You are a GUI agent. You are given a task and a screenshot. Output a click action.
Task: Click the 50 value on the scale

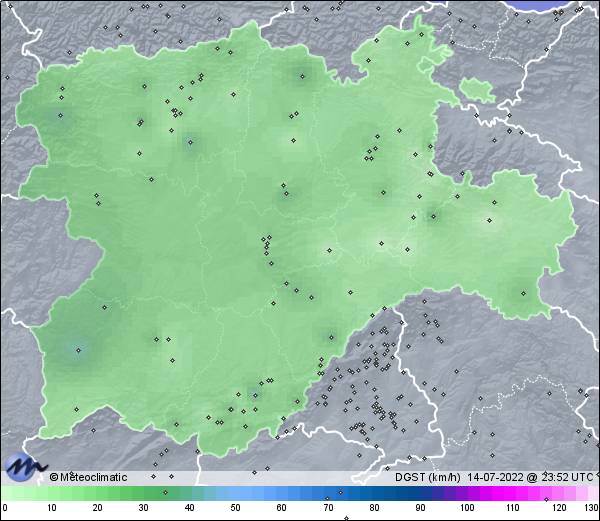[235, 508]
